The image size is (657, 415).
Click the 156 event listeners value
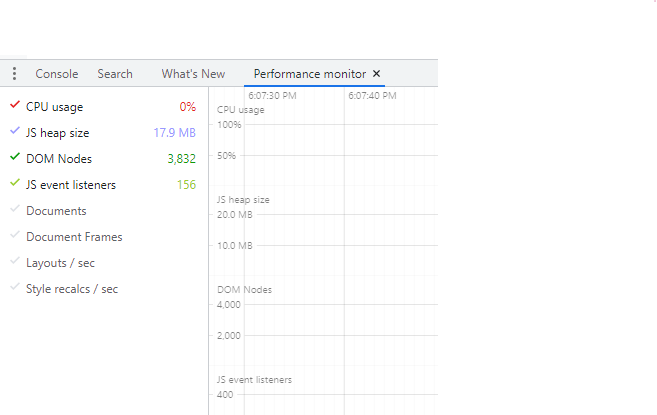coord(186,185)
